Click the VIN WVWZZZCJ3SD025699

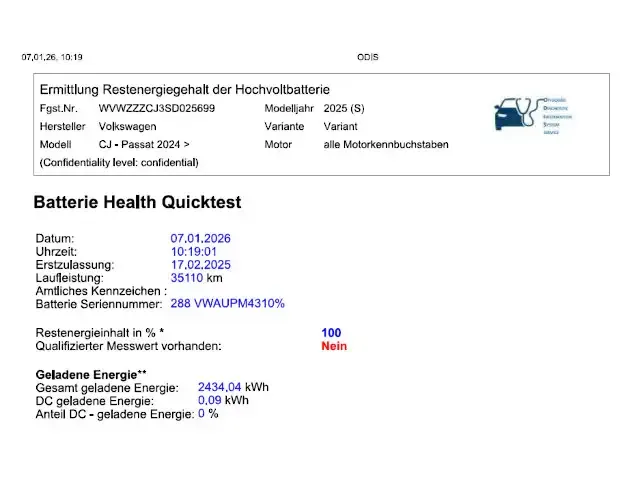(156, 108)
